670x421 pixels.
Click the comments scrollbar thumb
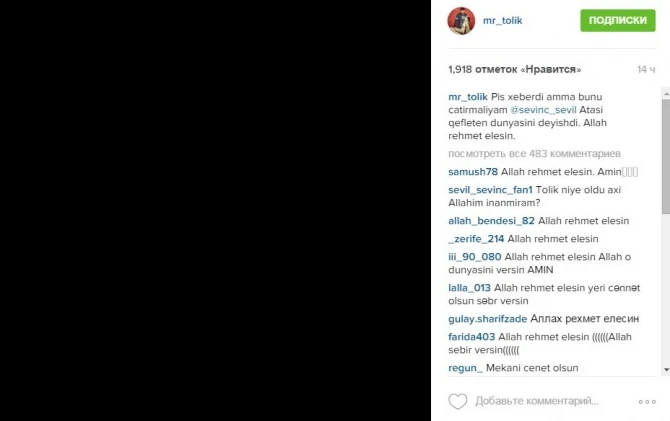666,156
